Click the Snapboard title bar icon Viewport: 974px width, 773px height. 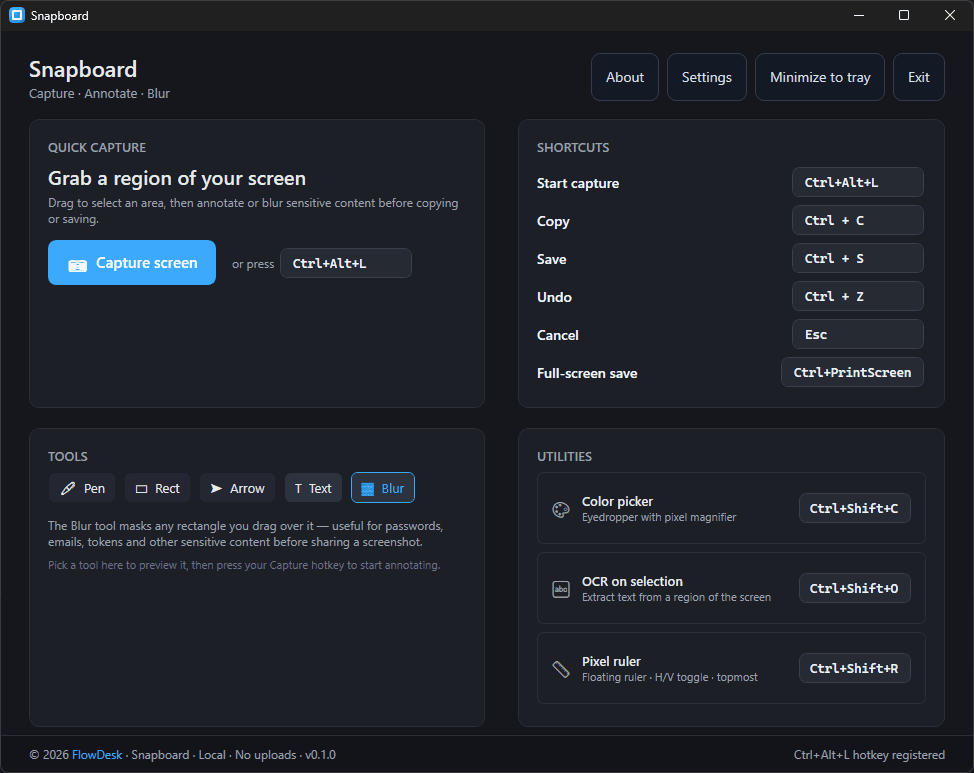tap(15, 15)
